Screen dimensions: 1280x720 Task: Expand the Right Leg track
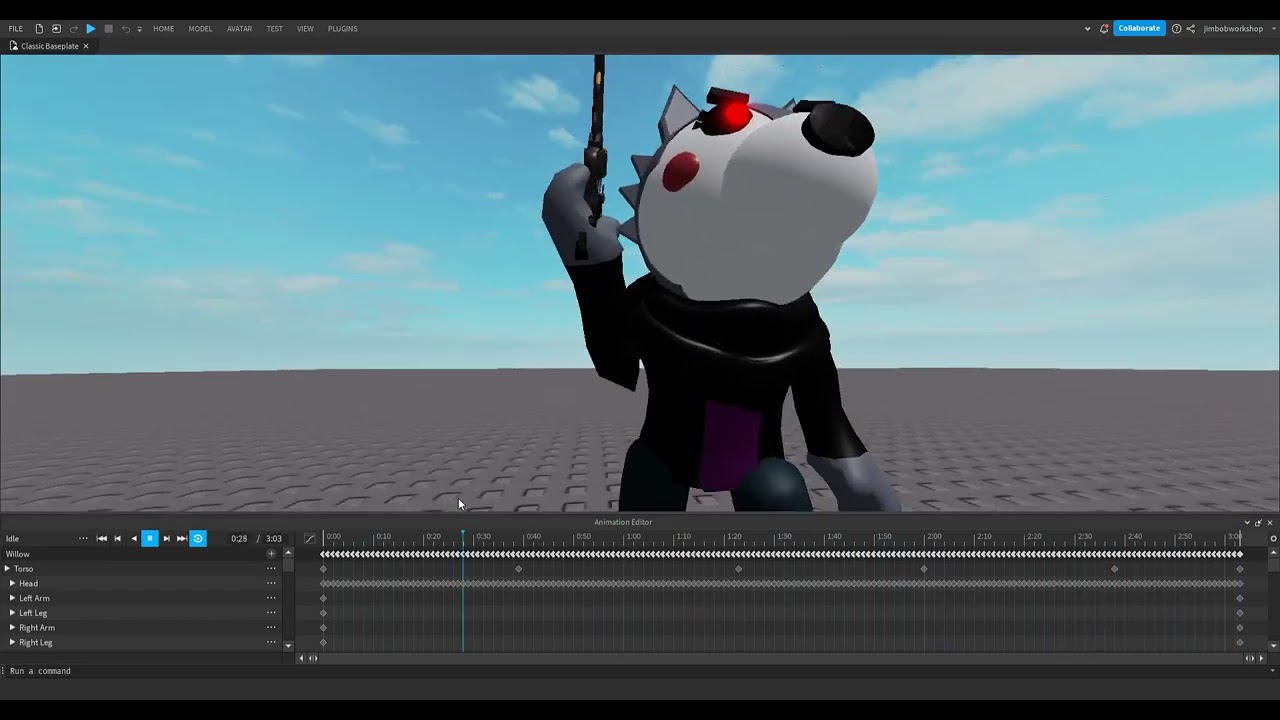coord(12,642)
